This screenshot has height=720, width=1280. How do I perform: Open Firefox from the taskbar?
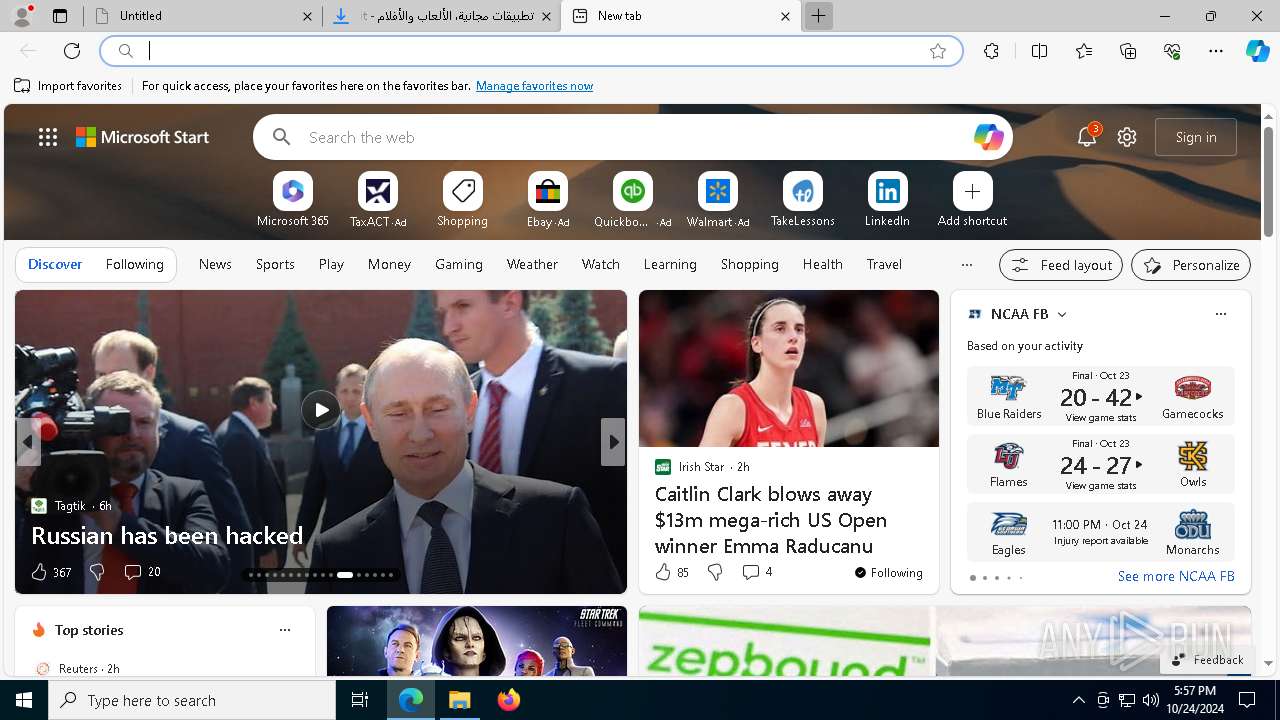click(x=509, y=700)
